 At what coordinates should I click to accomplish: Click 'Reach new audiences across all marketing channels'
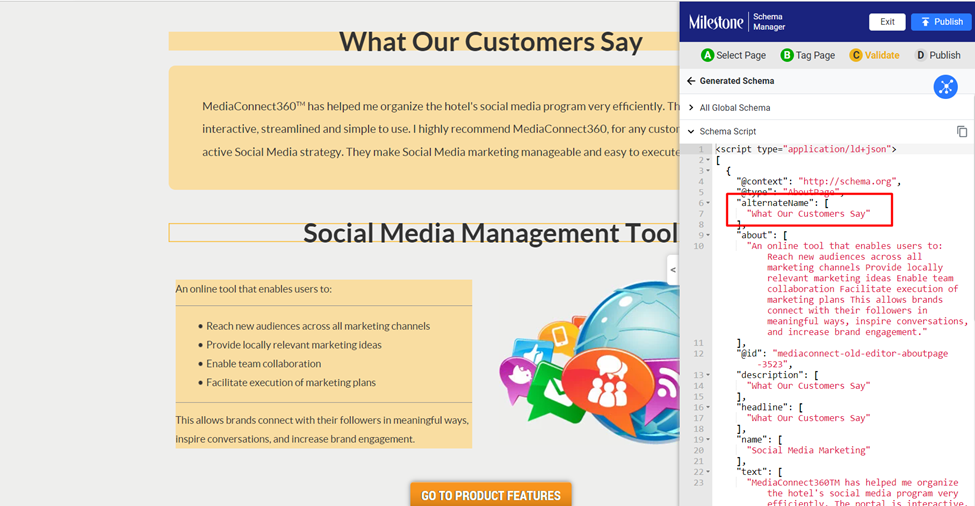tap(318, 326)
